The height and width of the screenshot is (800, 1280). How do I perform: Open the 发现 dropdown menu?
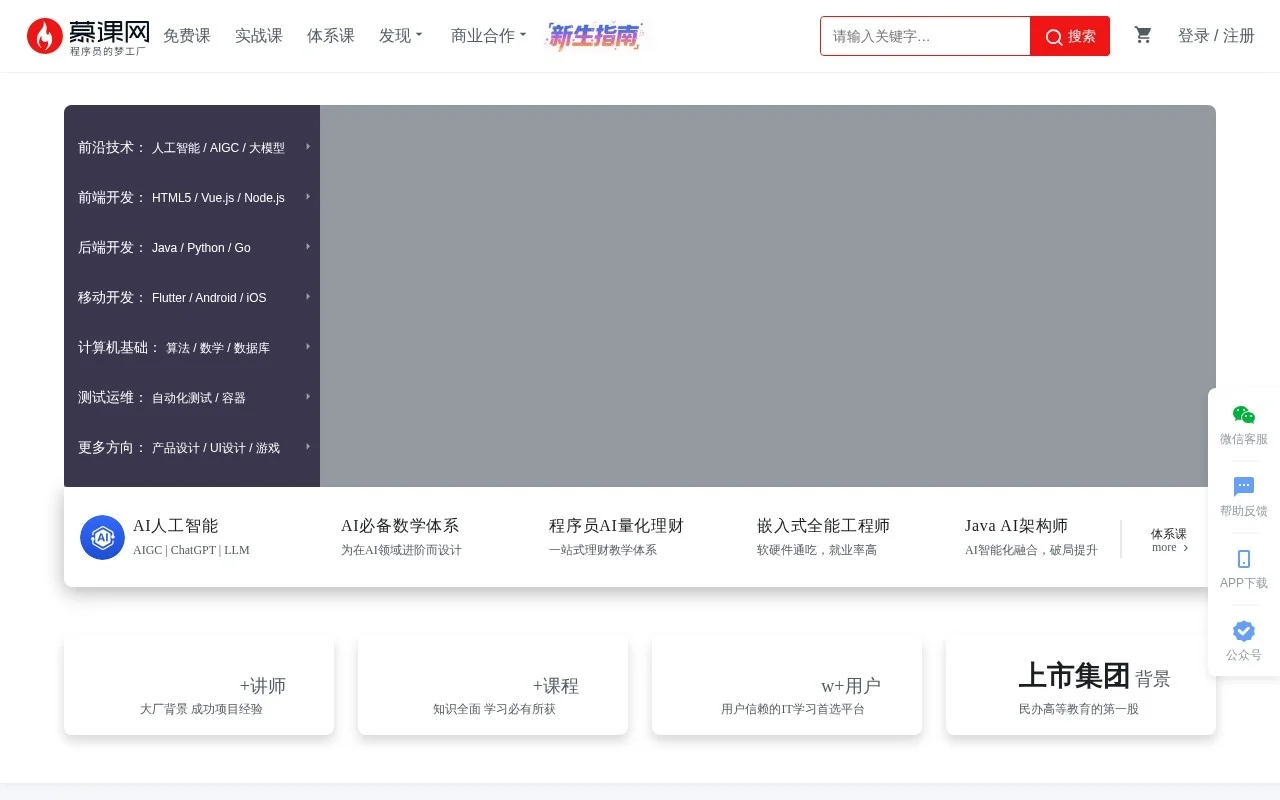coord(400,35)
